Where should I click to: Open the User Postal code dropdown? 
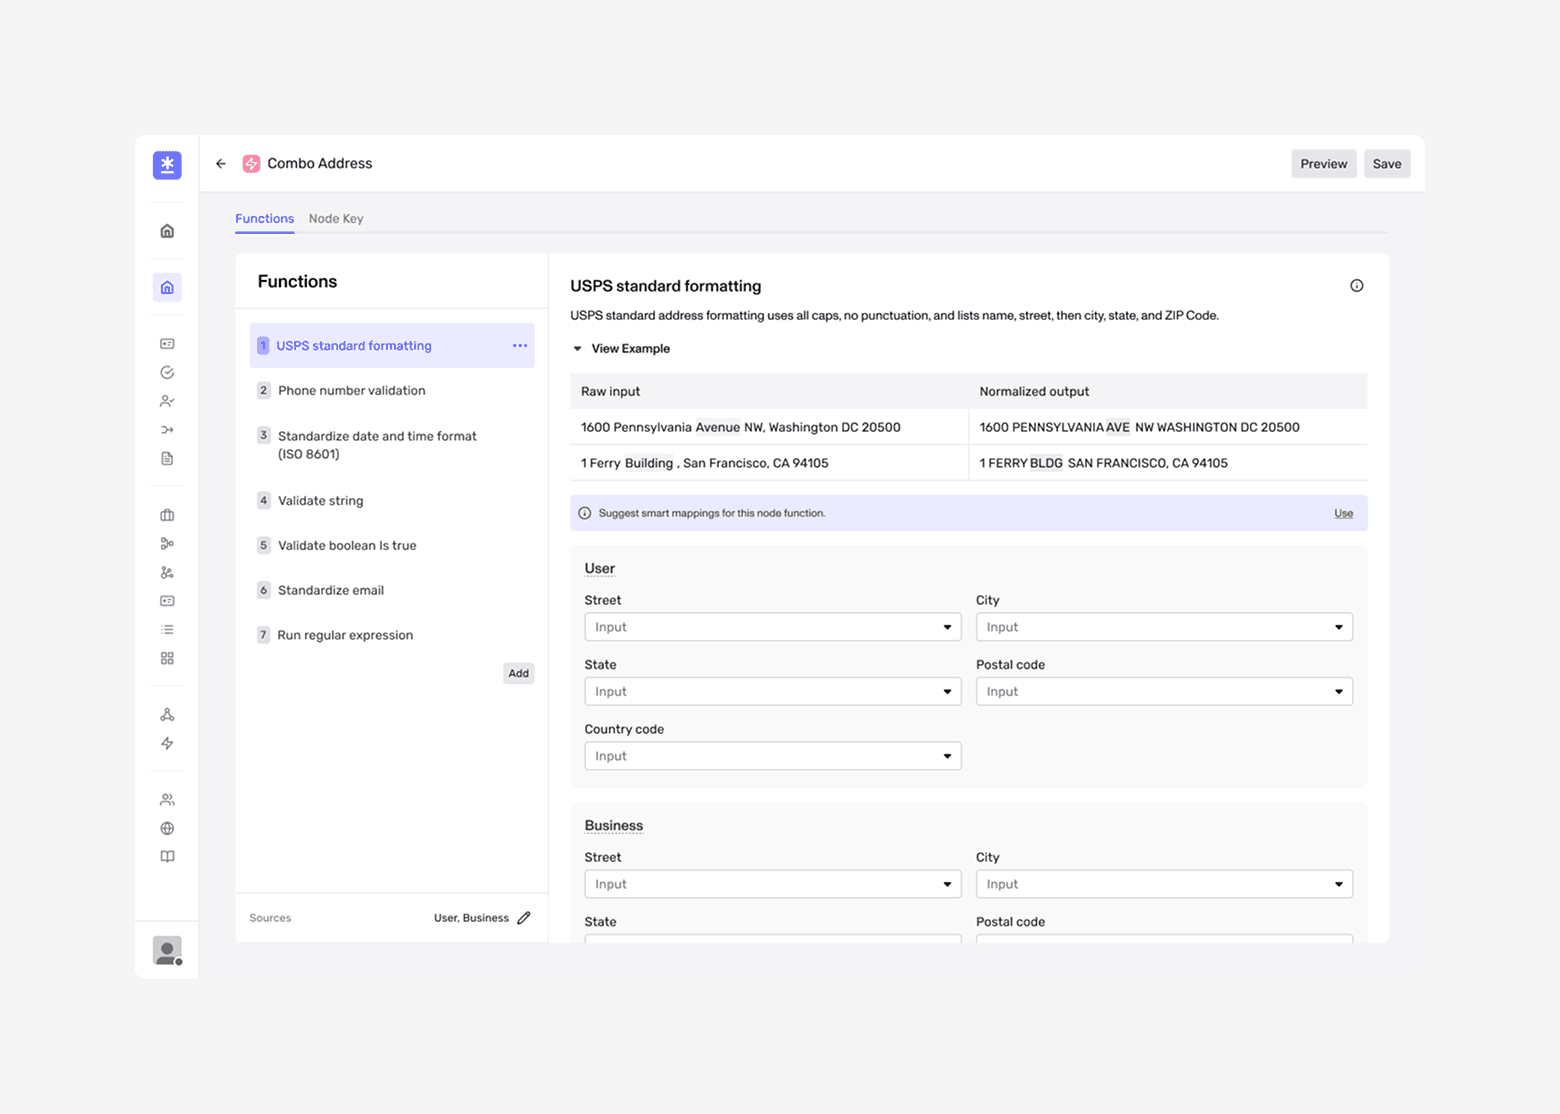point(1164,692)
